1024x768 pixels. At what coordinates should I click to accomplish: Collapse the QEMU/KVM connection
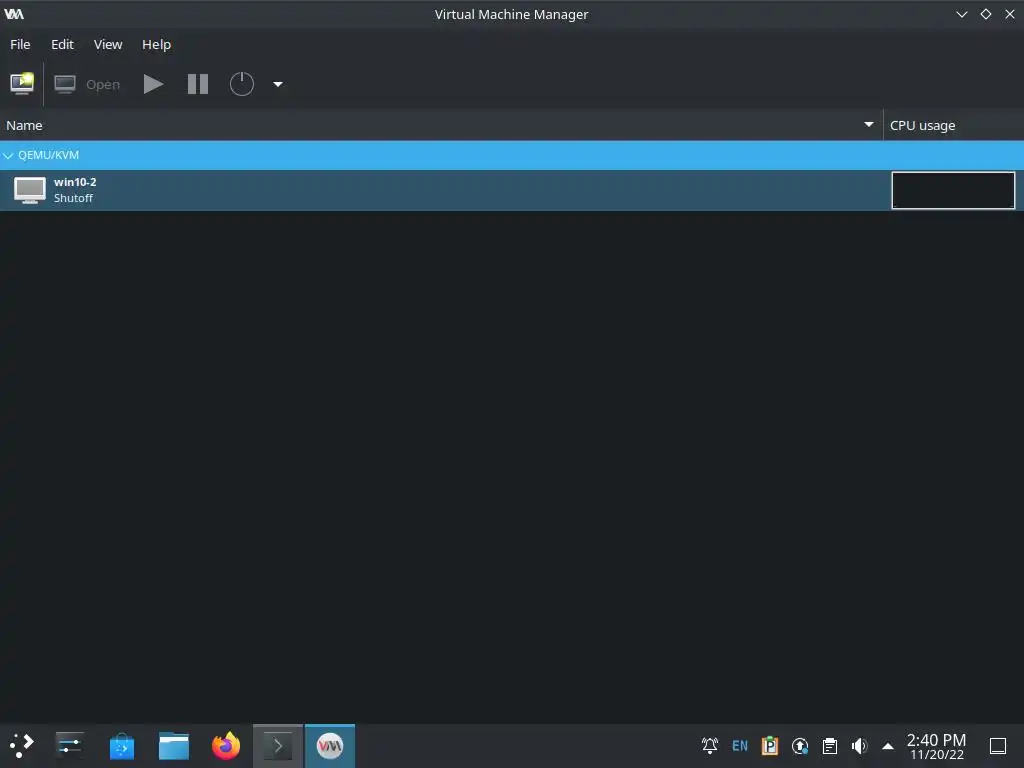(8, 155)
